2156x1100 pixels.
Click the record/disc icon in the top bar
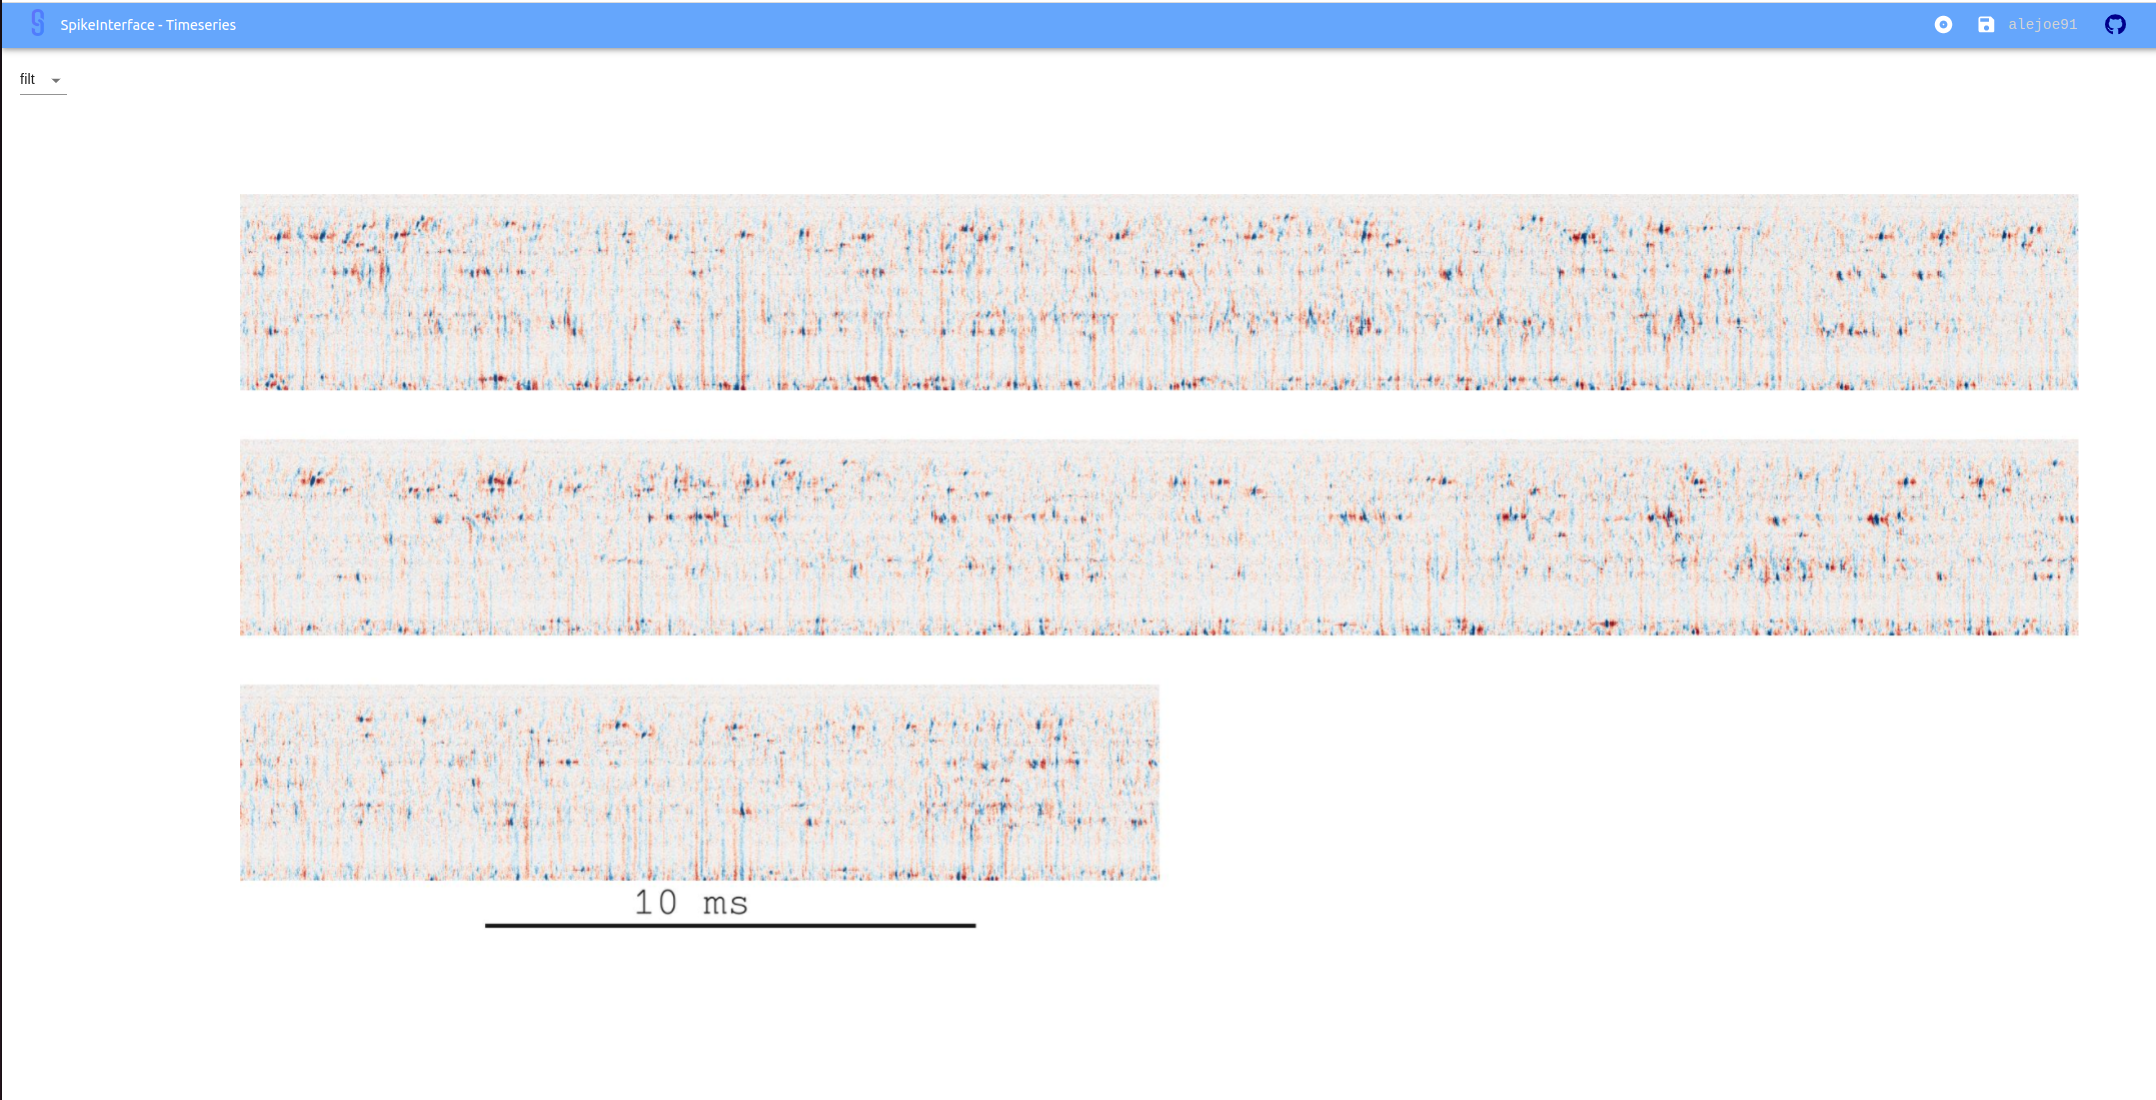1943,24
